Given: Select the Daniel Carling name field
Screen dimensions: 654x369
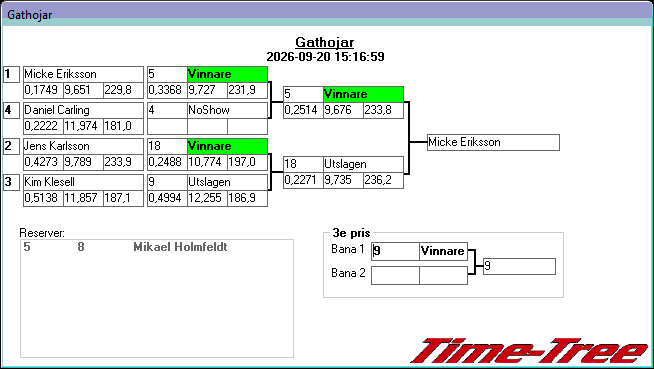Looking at the screenshot, I should tap(83, 110).
